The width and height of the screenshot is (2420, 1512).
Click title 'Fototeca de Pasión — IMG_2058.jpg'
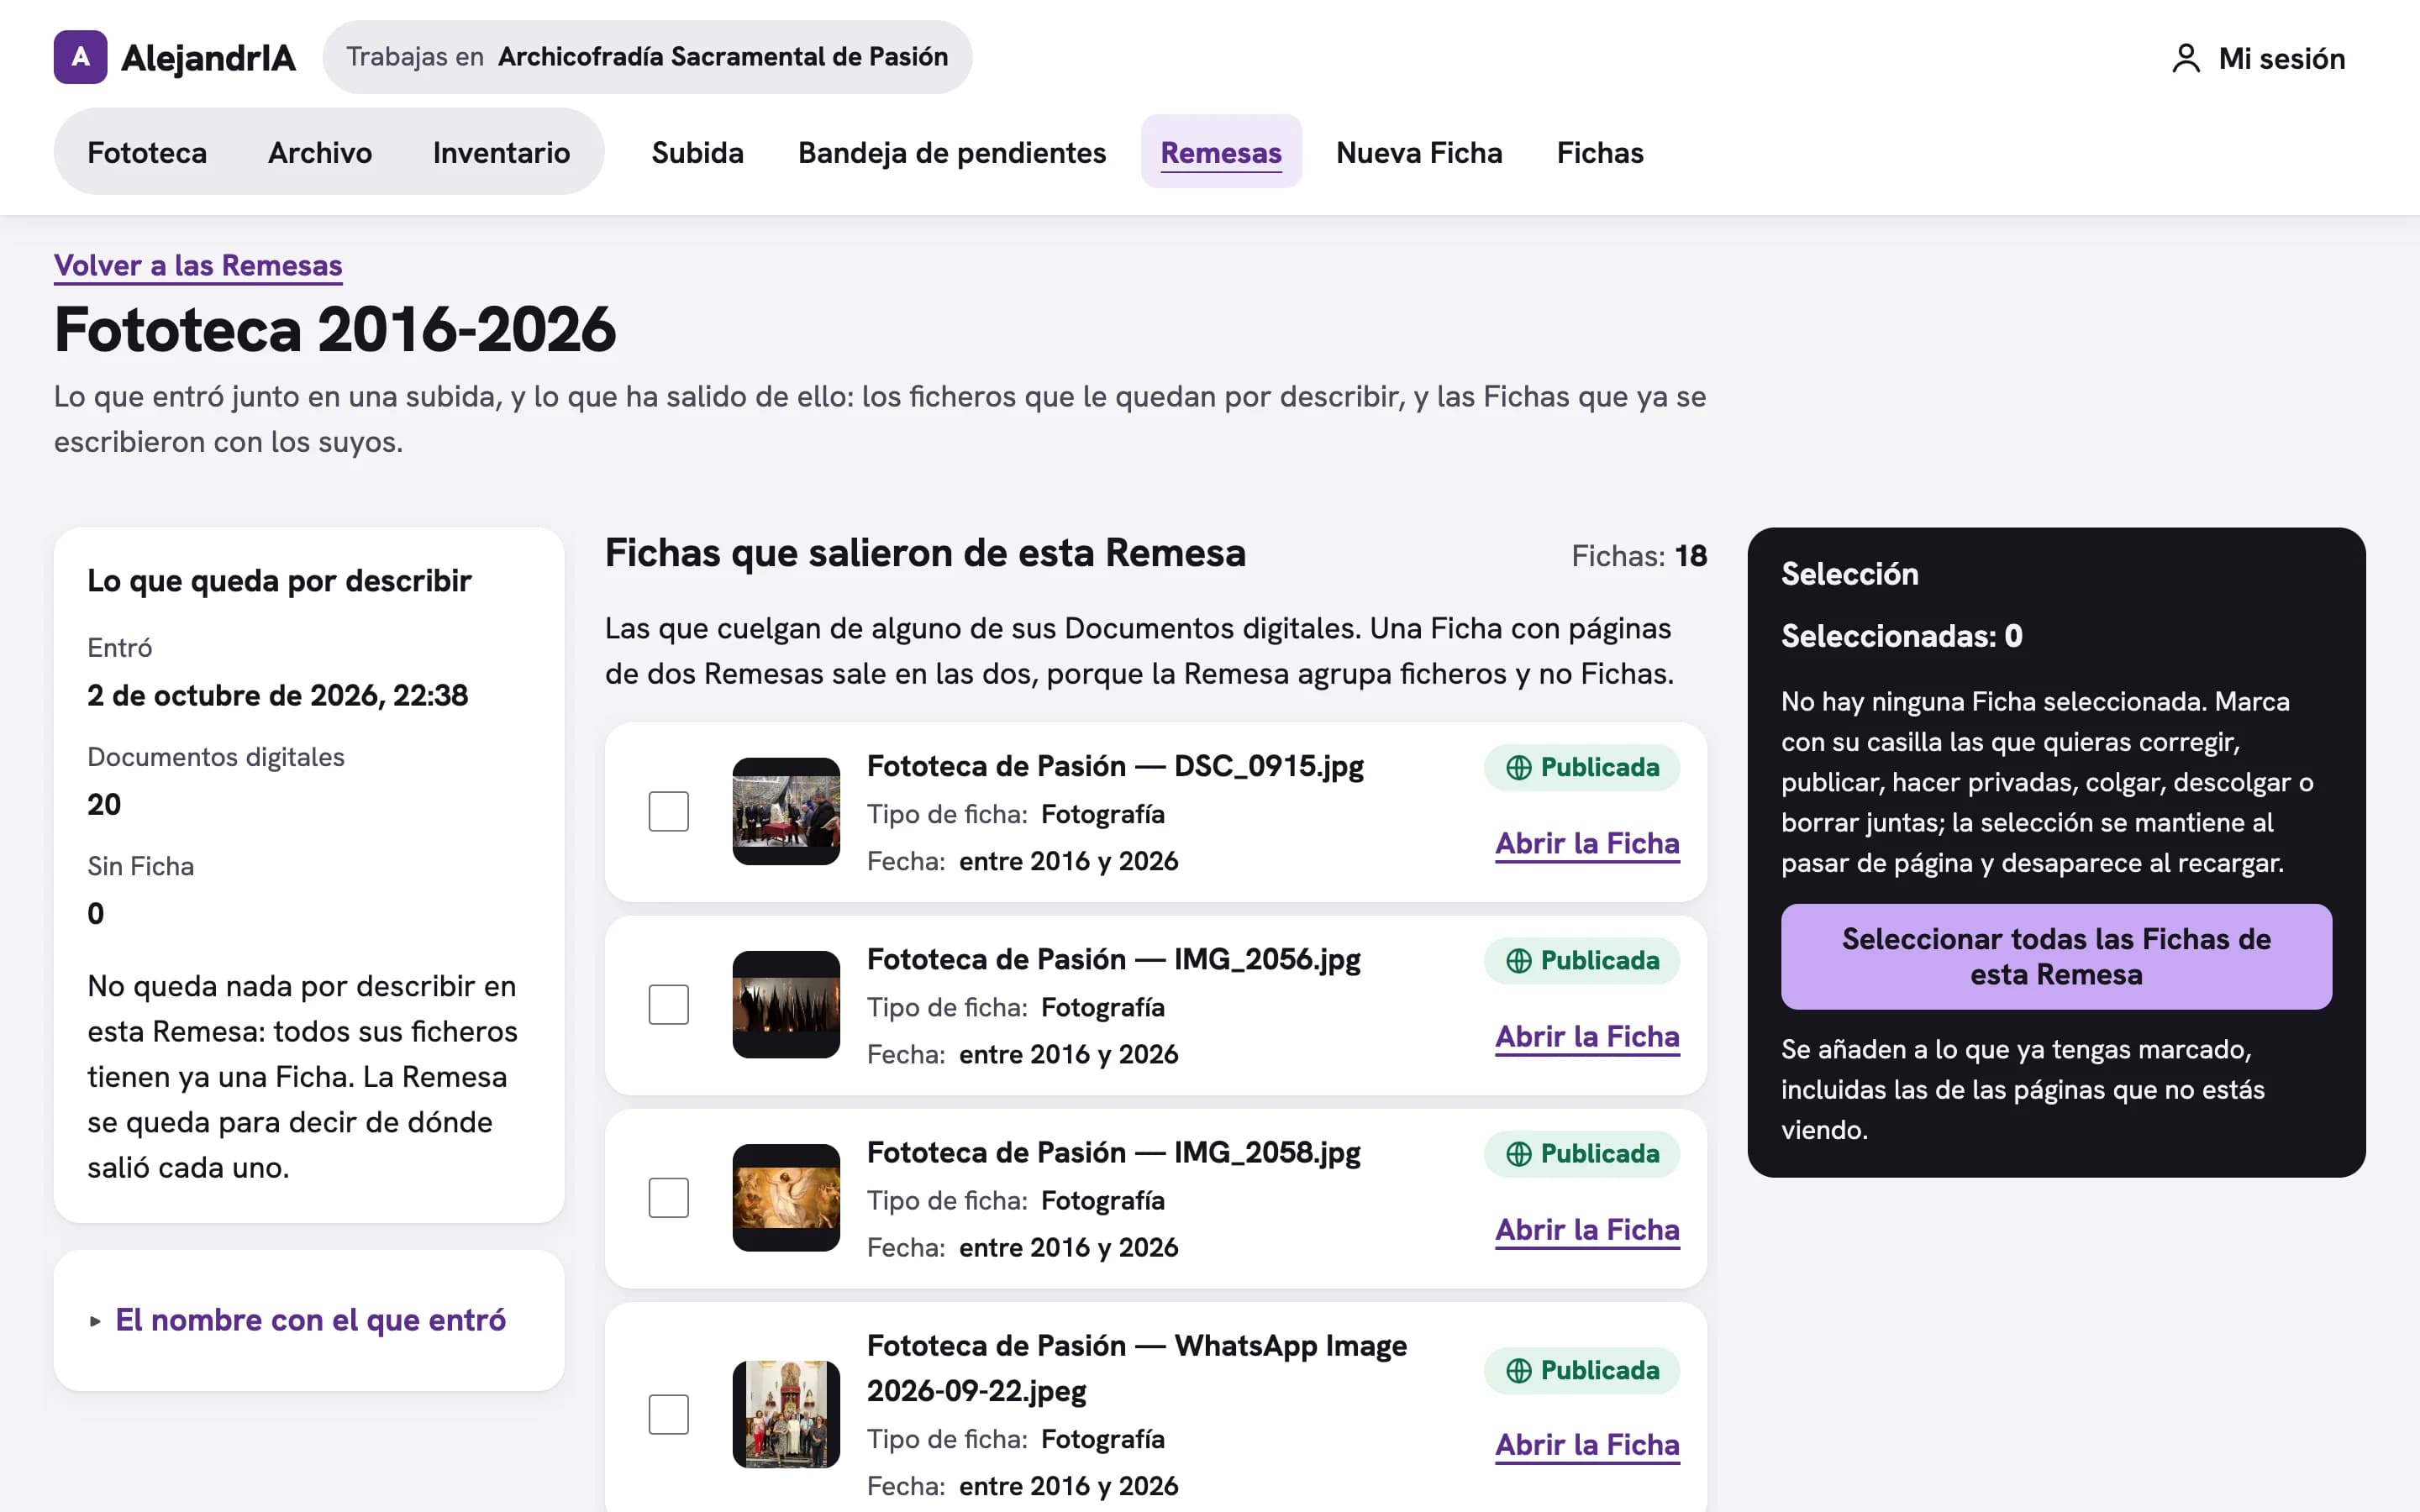tap(1113, 1152)
